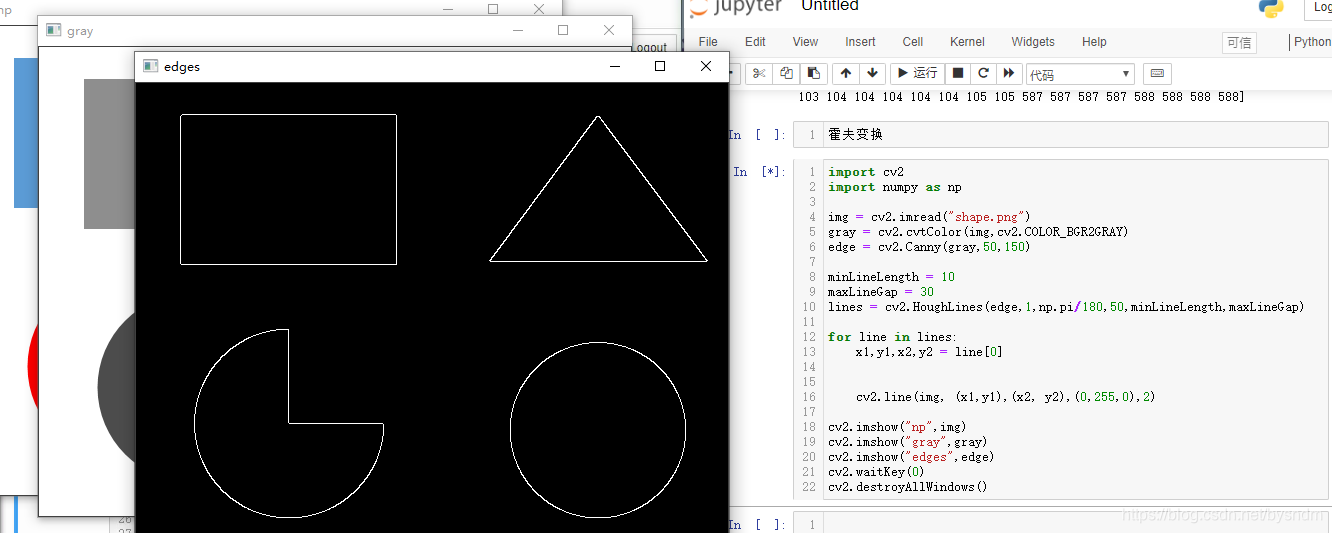Click the gray window title text
1332x533 pixels.
click(80, 31)
